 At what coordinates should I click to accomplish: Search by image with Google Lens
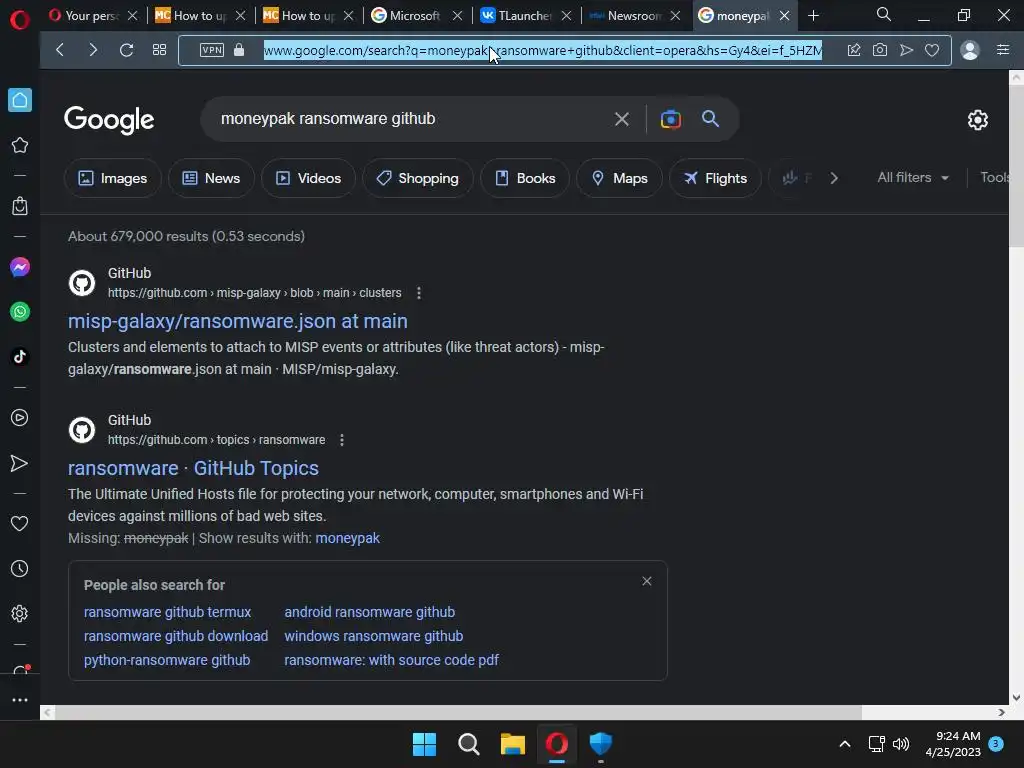(671, 119)
